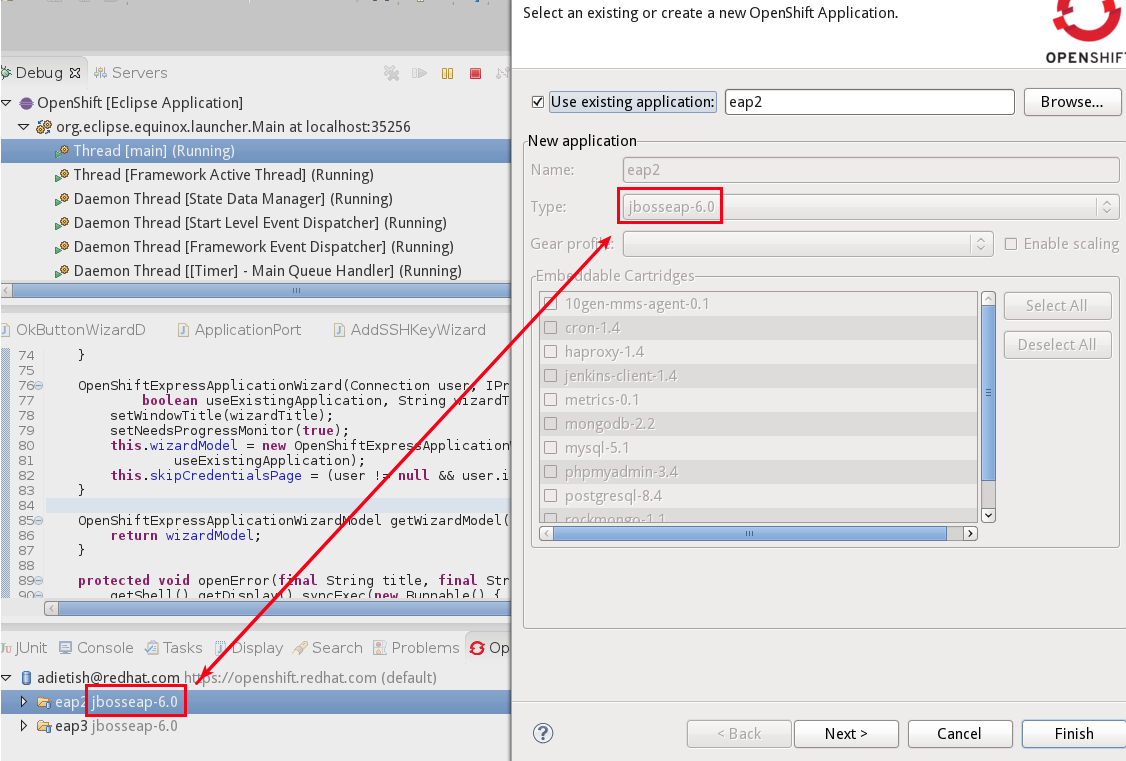Viewport: 1126px width, 761px height.
Task: Collapse the adietish@redhat.com connection node
Action: click(x=6, y=678)
